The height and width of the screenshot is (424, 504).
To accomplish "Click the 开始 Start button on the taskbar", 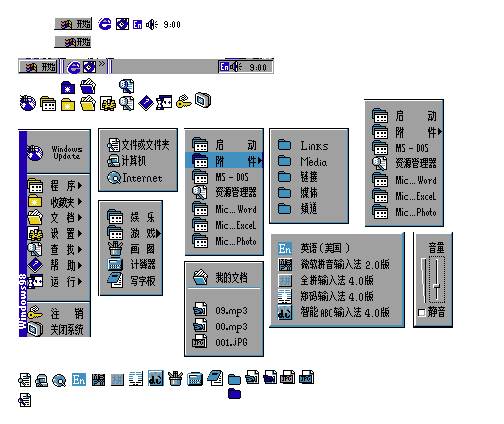I will pyautogui.click(x=38, y=67).
